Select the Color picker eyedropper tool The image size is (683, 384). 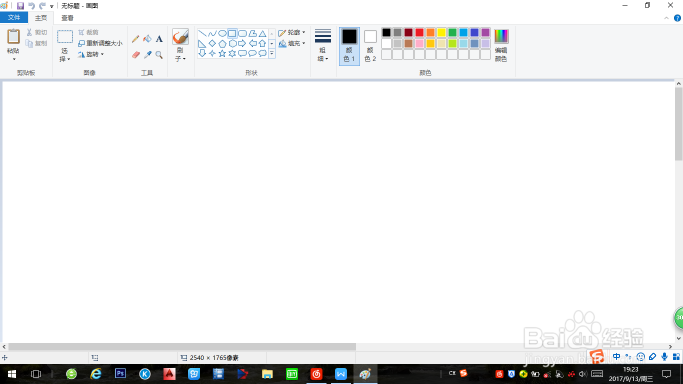click(147, 55)
